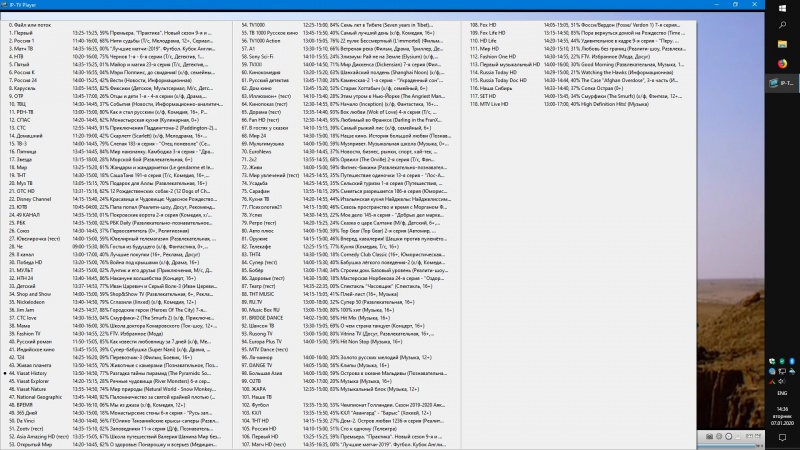Click the Windows search magnifier icon
Image resolution: width=800 pixels, height=450 pixels.
[782, 25]
